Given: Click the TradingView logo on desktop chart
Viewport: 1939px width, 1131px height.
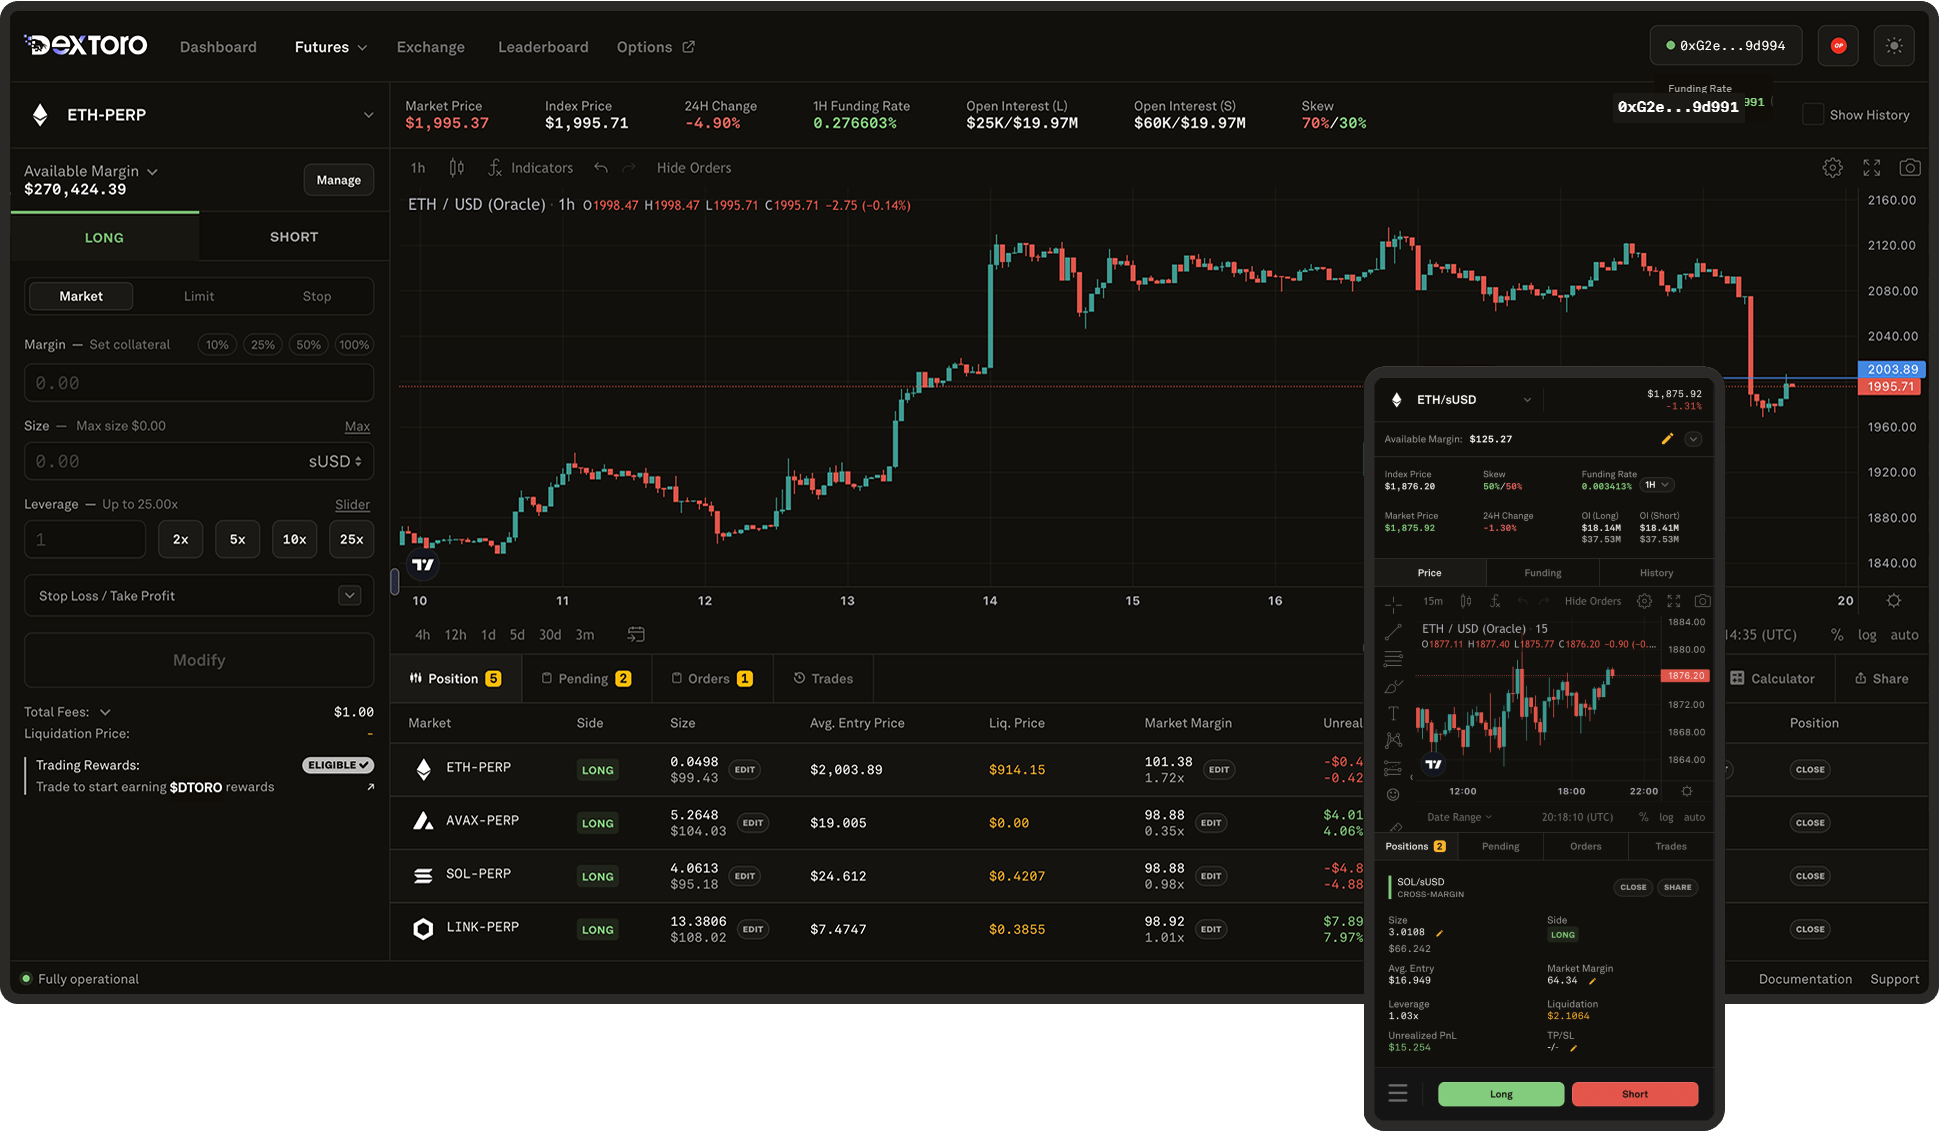Looking at the screenshot, I should click(x=423, y=565).
